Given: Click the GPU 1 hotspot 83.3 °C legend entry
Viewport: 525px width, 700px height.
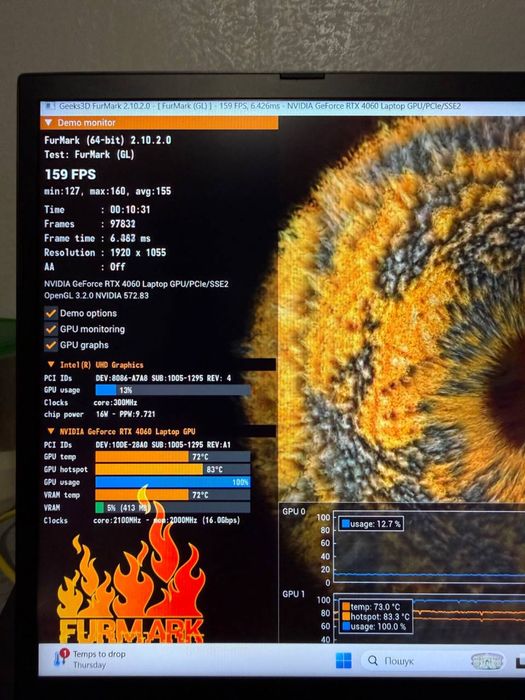Looking at the screenshot, I should point(375,617).
